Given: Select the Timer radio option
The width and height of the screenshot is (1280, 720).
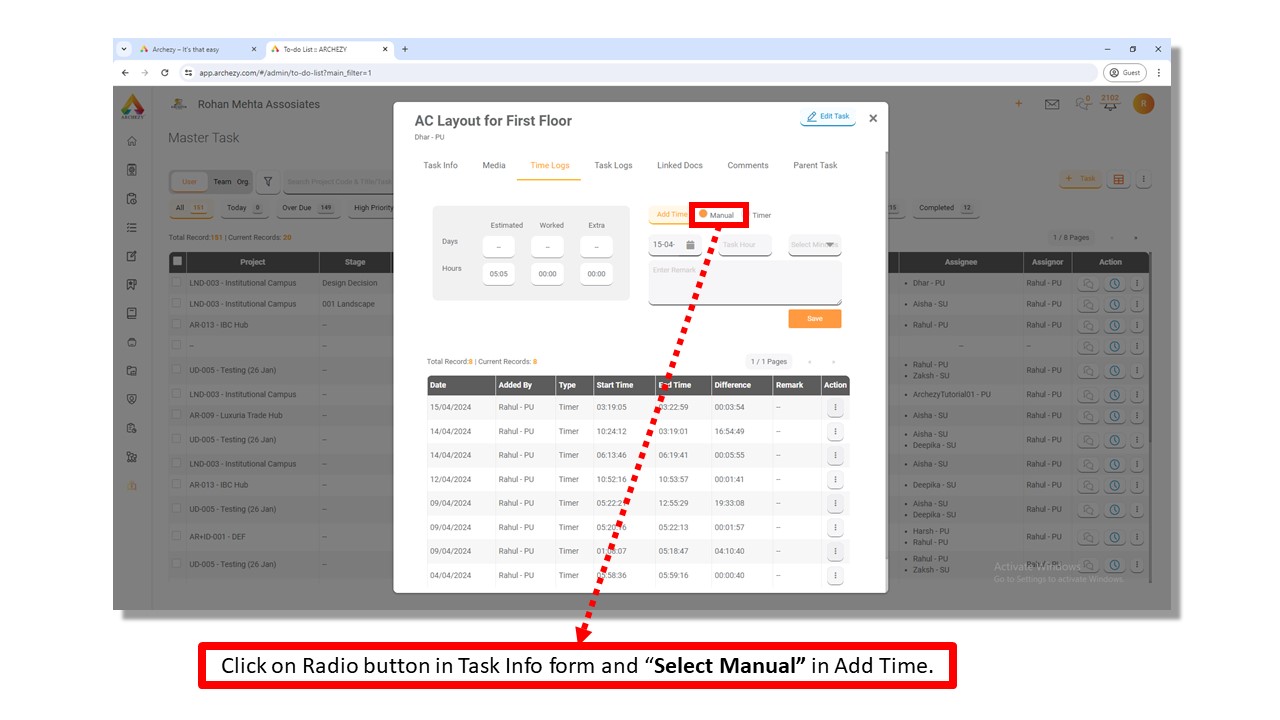Looking at the screenshot, I should 761,215.
